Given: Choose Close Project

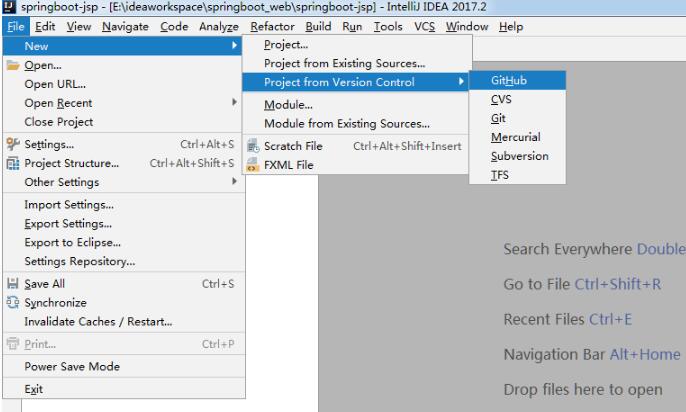Looking at the screenshot, I should (x=122, y=122).
